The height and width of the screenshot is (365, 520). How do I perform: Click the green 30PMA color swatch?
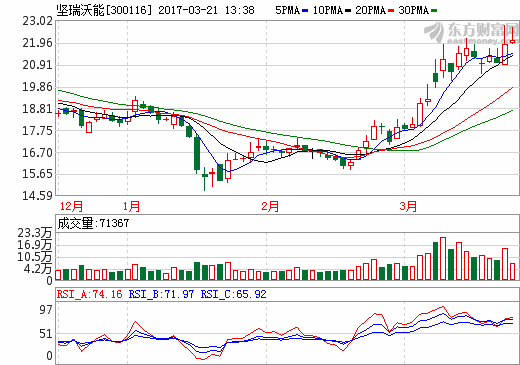434,11
